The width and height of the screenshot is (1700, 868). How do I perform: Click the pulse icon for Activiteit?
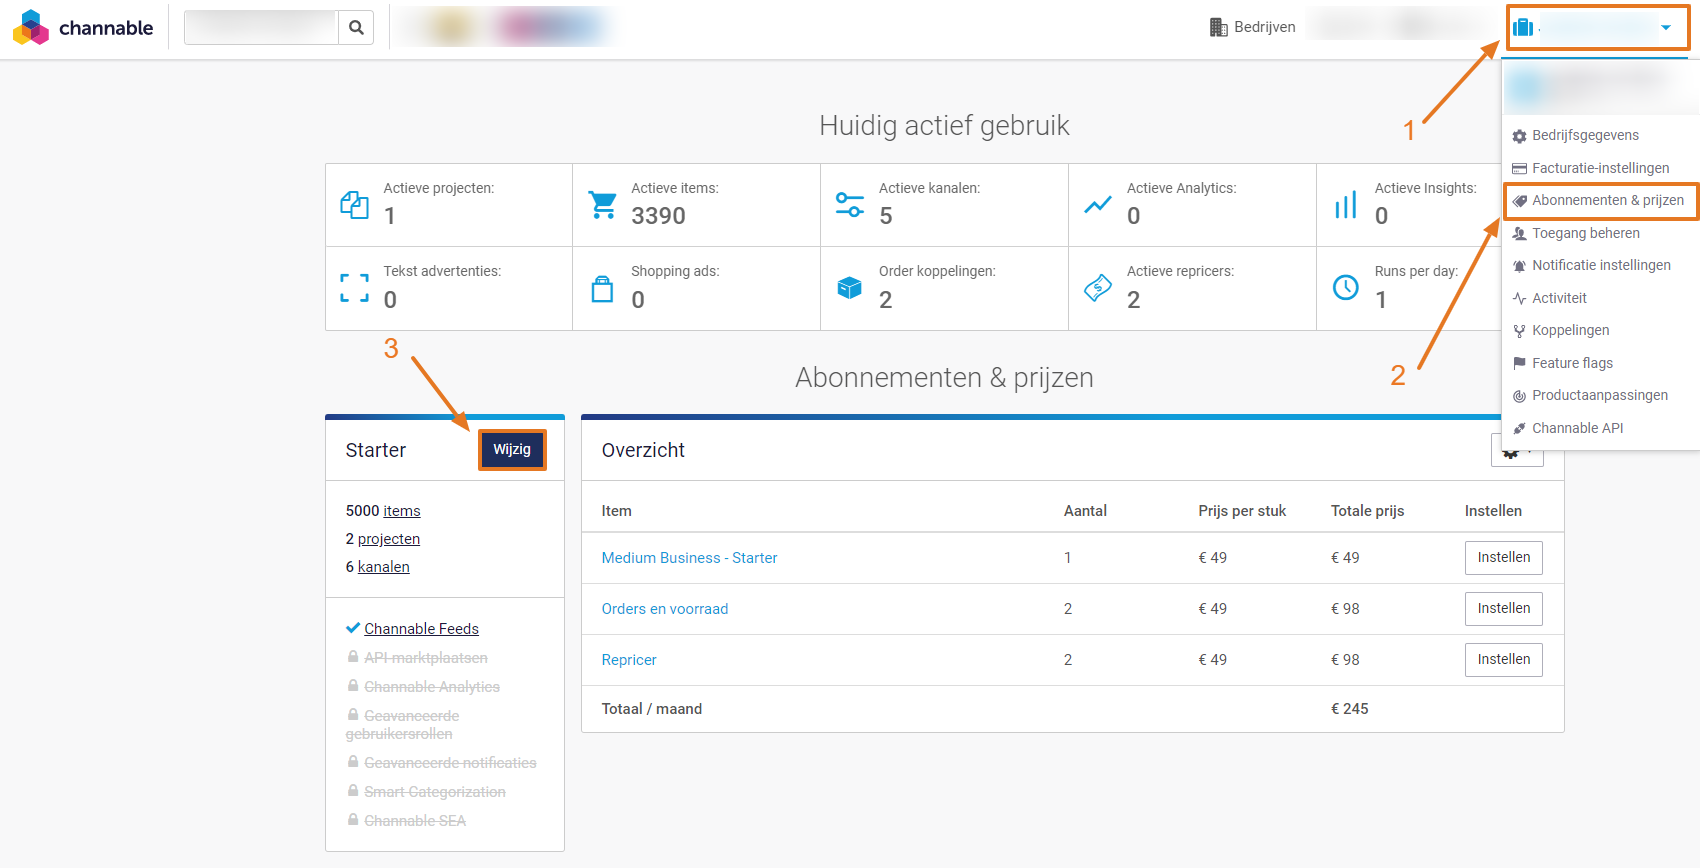[x=1520, y=298]
